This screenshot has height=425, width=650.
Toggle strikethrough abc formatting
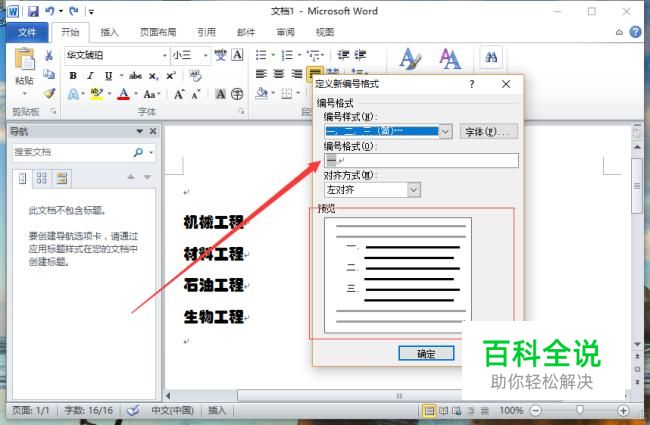(135, 75)
